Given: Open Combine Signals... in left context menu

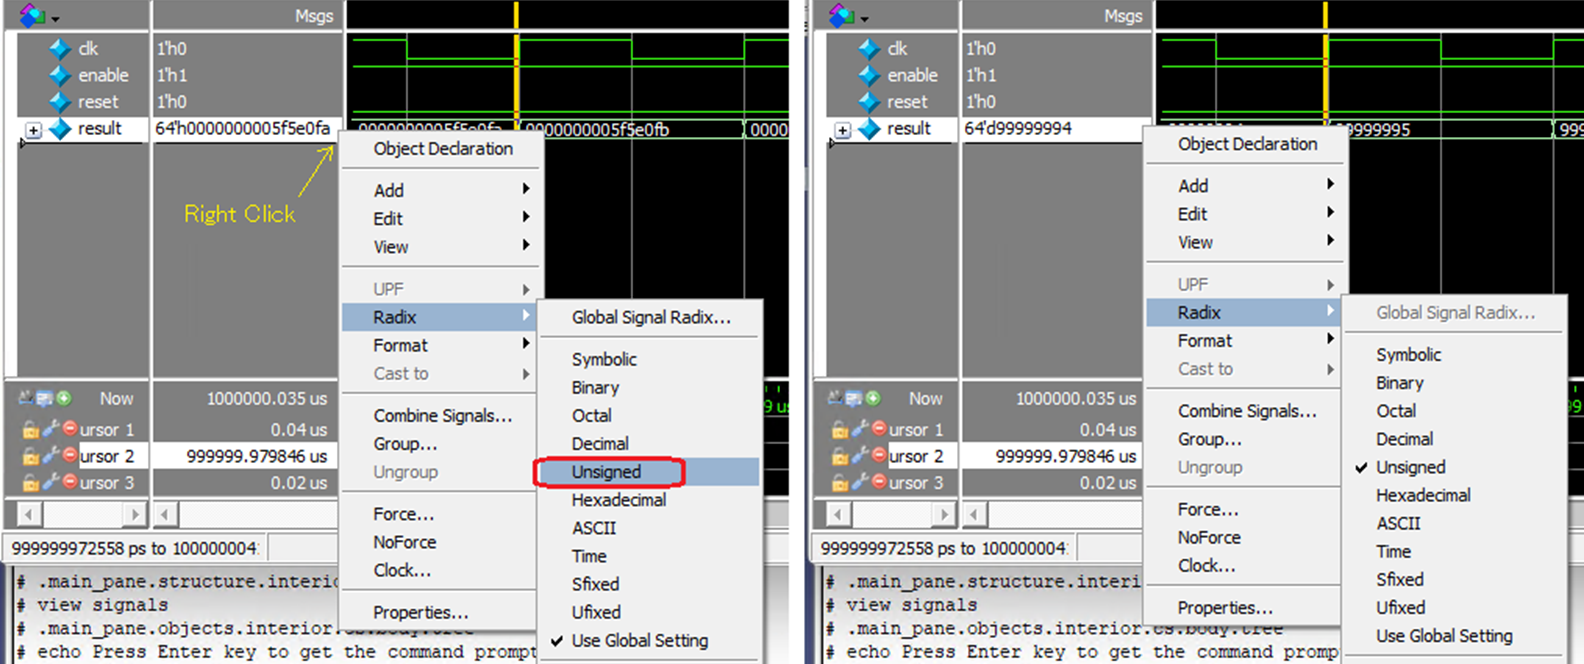Looking at the screenshot, I should point(442,415).
